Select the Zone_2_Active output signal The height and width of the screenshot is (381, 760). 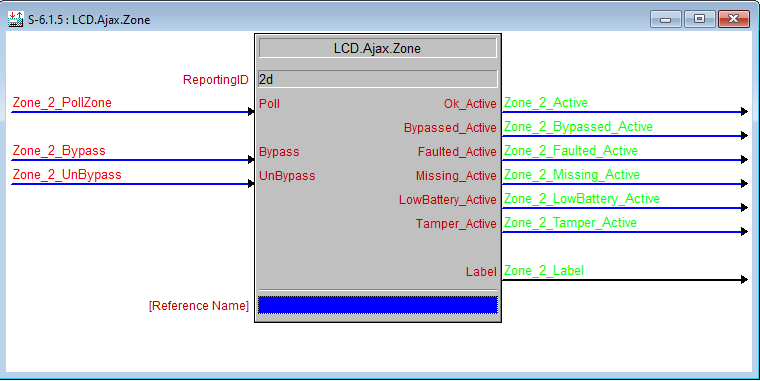click(546, 103)
